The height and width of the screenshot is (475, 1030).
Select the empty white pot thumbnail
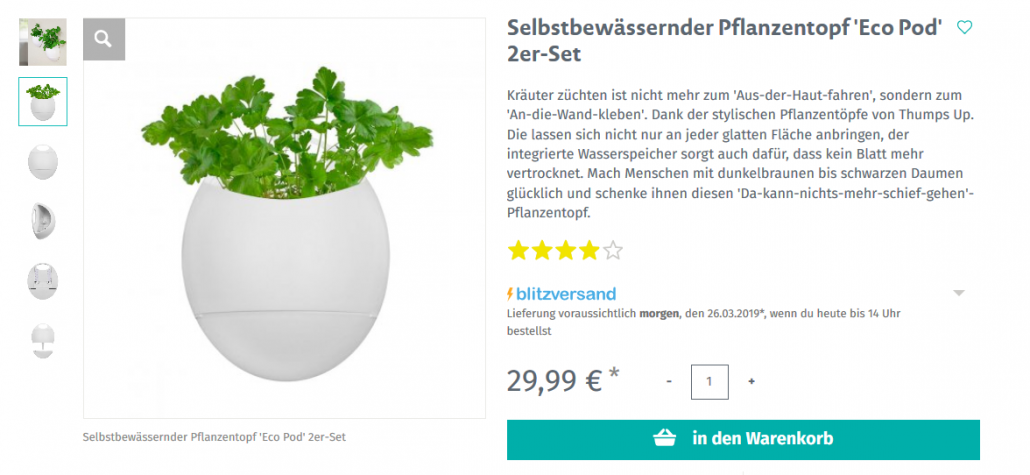coord(43,162)
